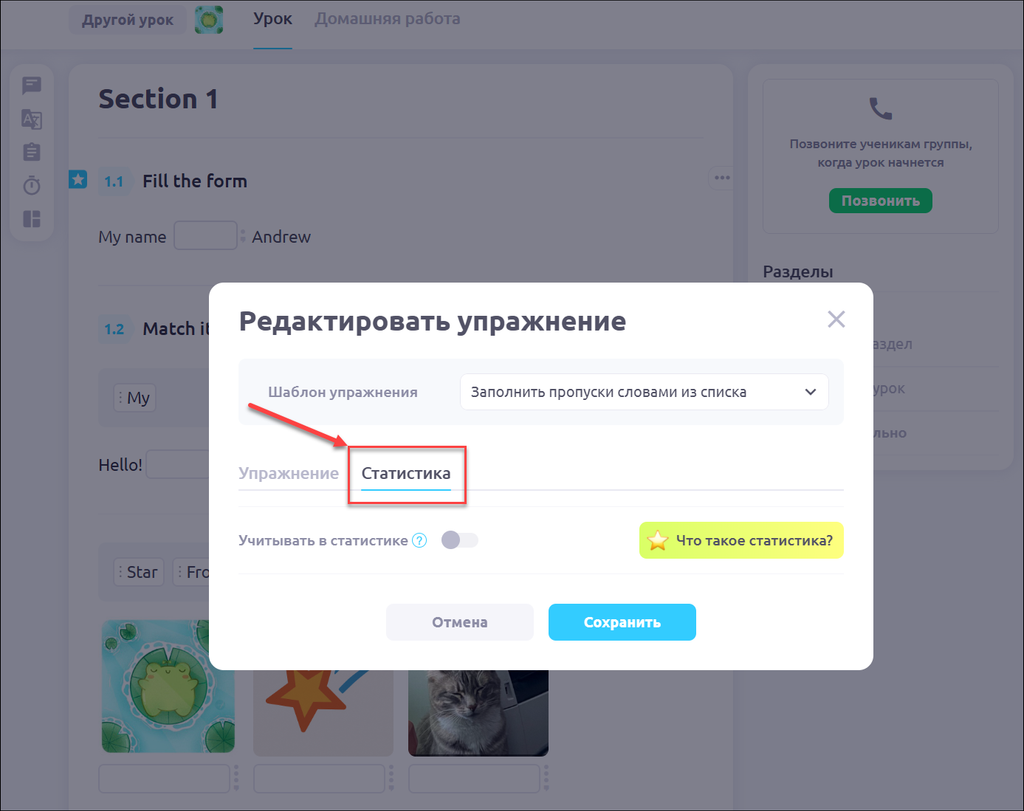Switch to the Урок tab
Image resolution: width=1024 pixels, height=811 pixels.
coord(272,19)
